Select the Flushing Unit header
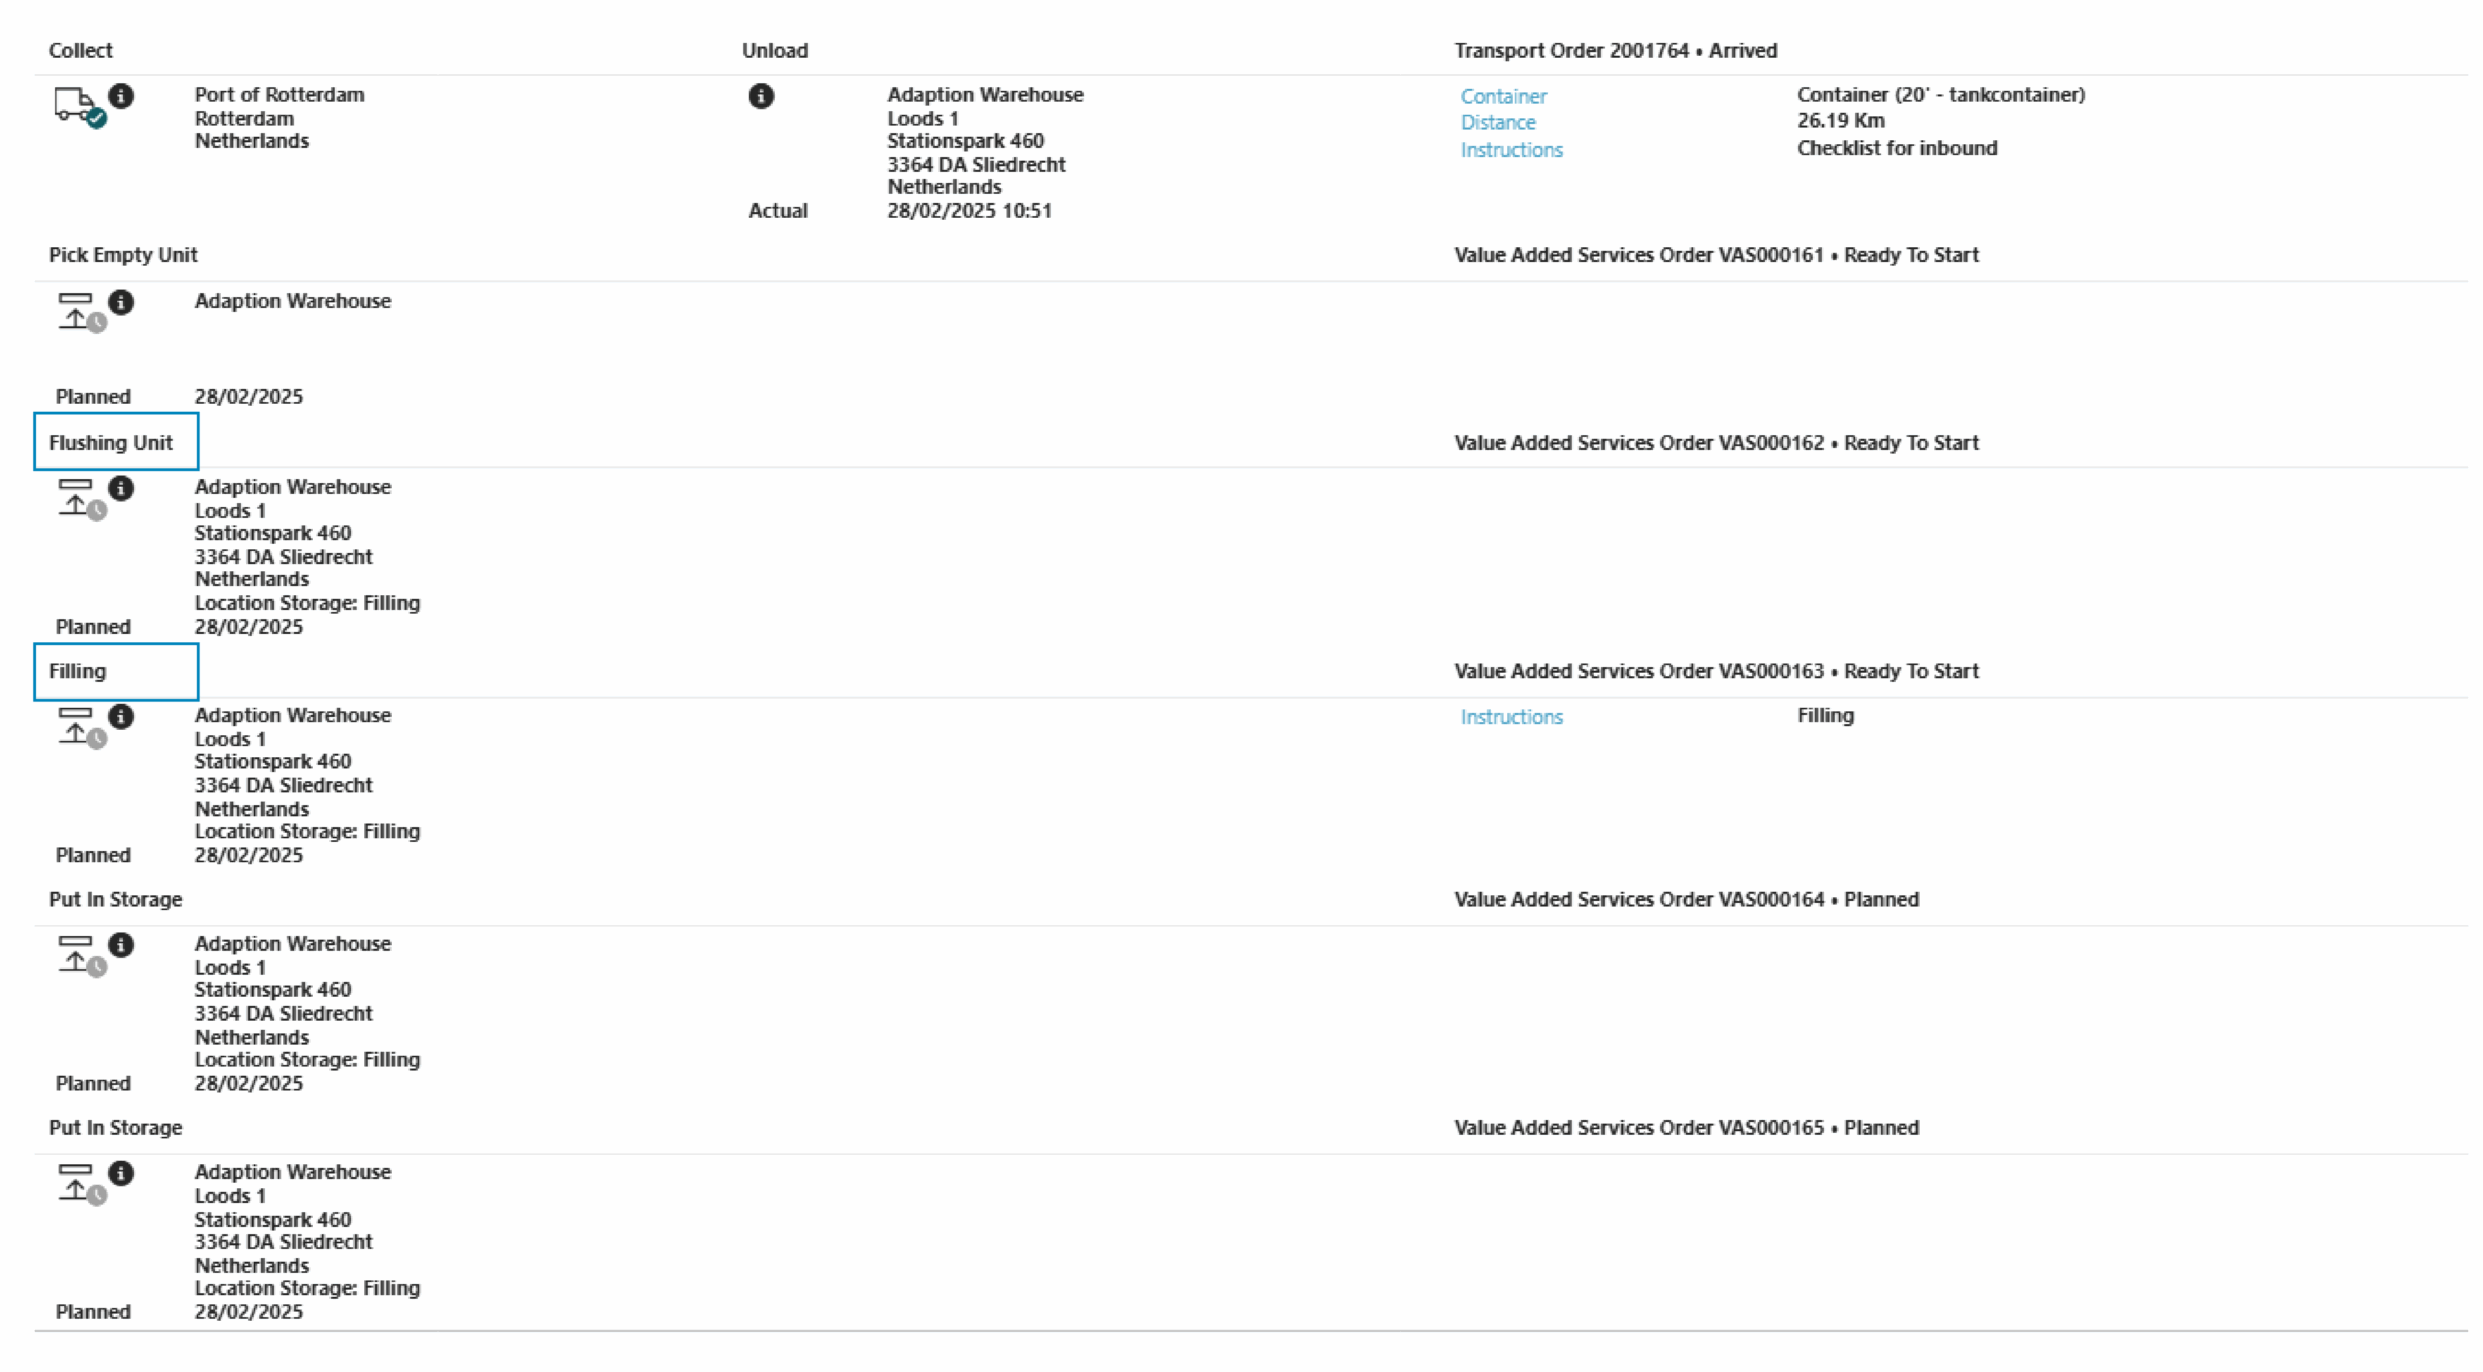The image size is (2483, 1372). coord(111,443)
